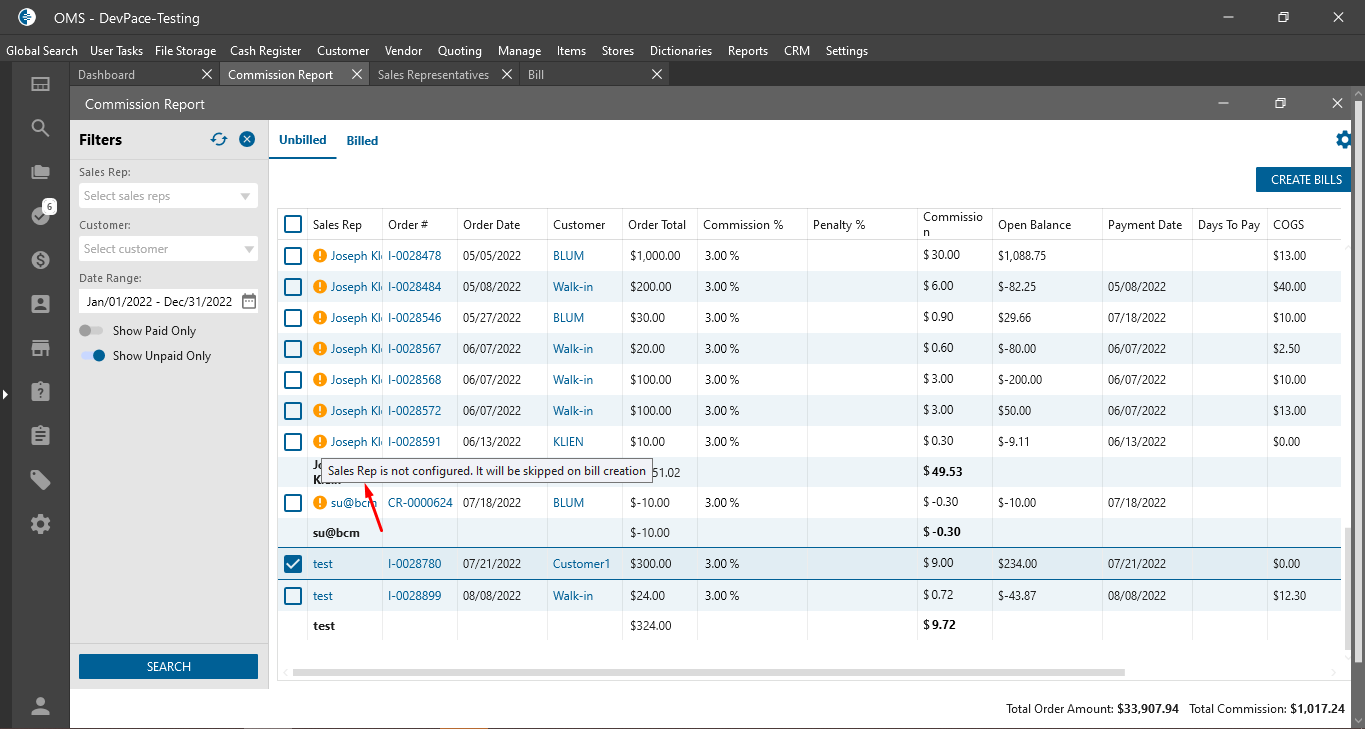Switch to the Billed tab
The width and height of the screenshot is (1365, 729).
tap(362, 141)
